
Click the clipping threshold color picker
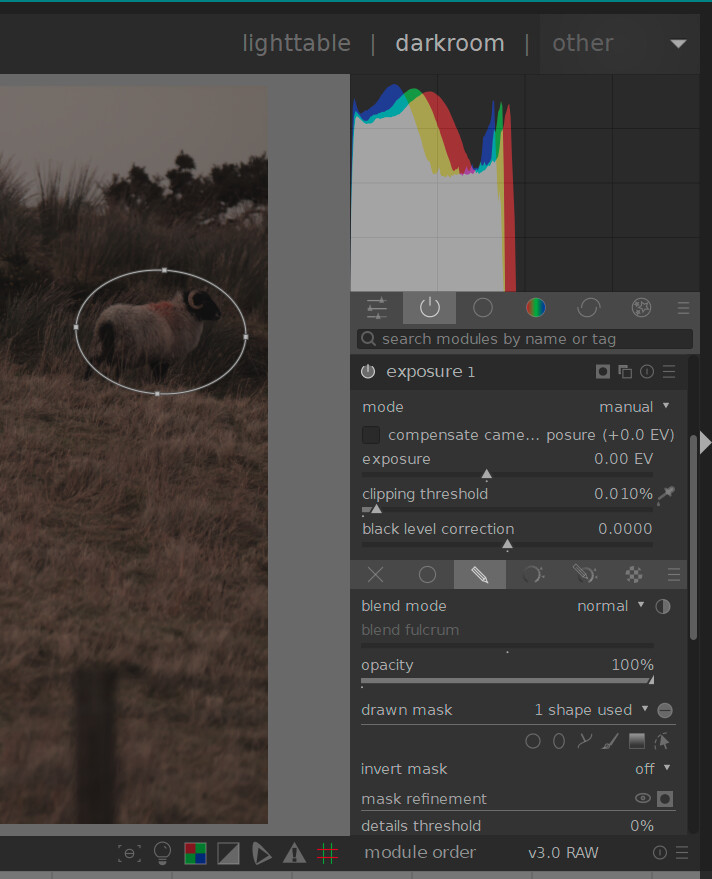click(666, 493)
